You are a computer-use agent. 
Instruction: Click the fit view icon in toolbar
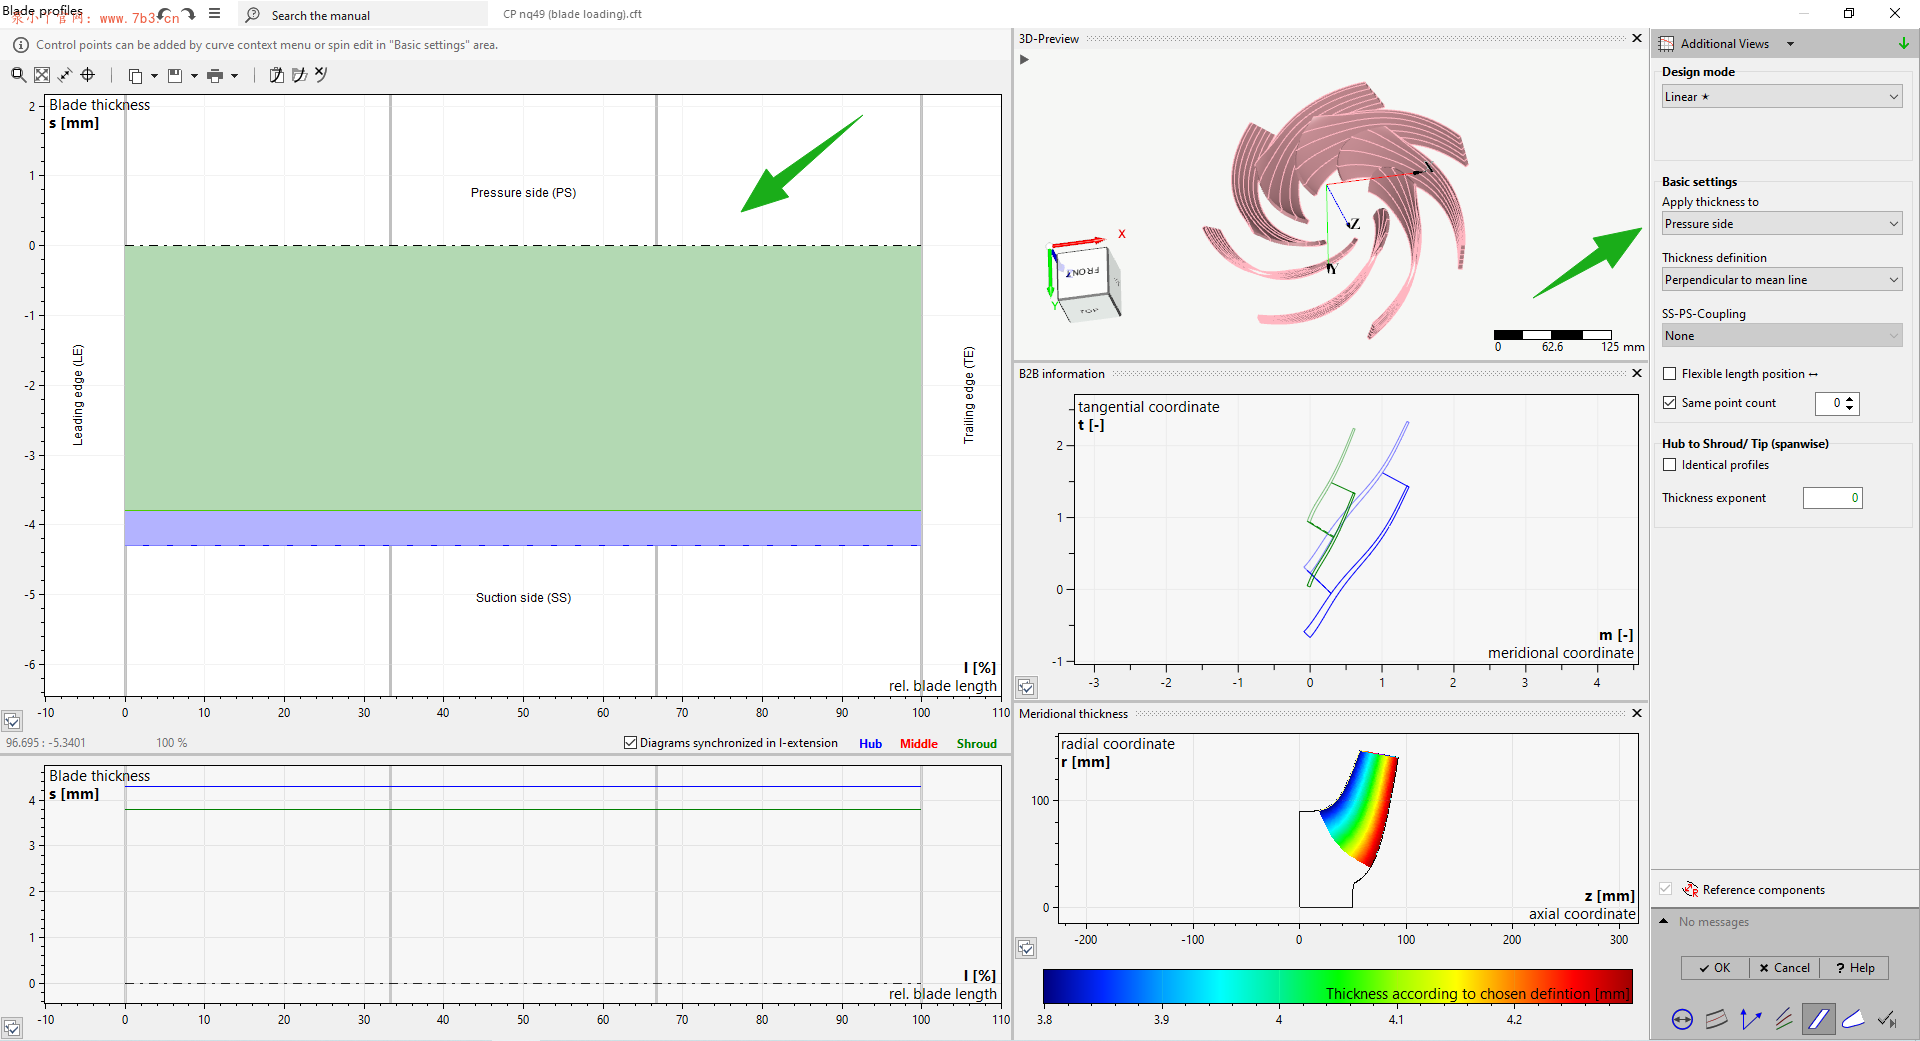[x=42, y=75]
